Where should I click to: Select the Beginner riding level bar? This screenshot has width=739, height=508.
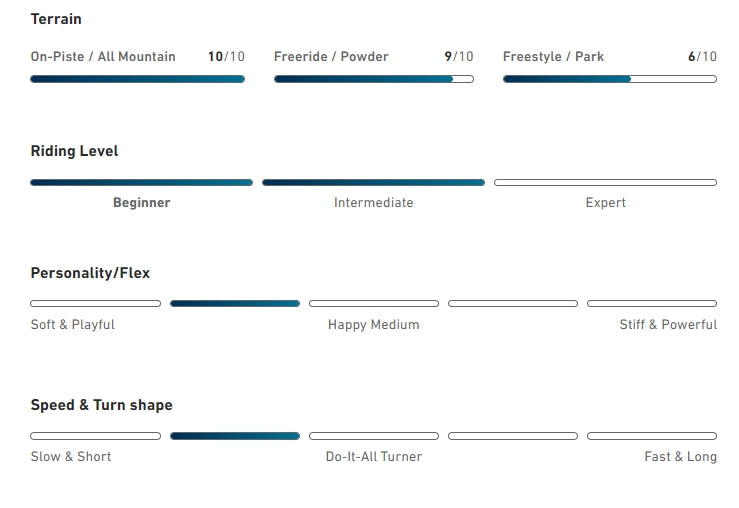(141, 182)
